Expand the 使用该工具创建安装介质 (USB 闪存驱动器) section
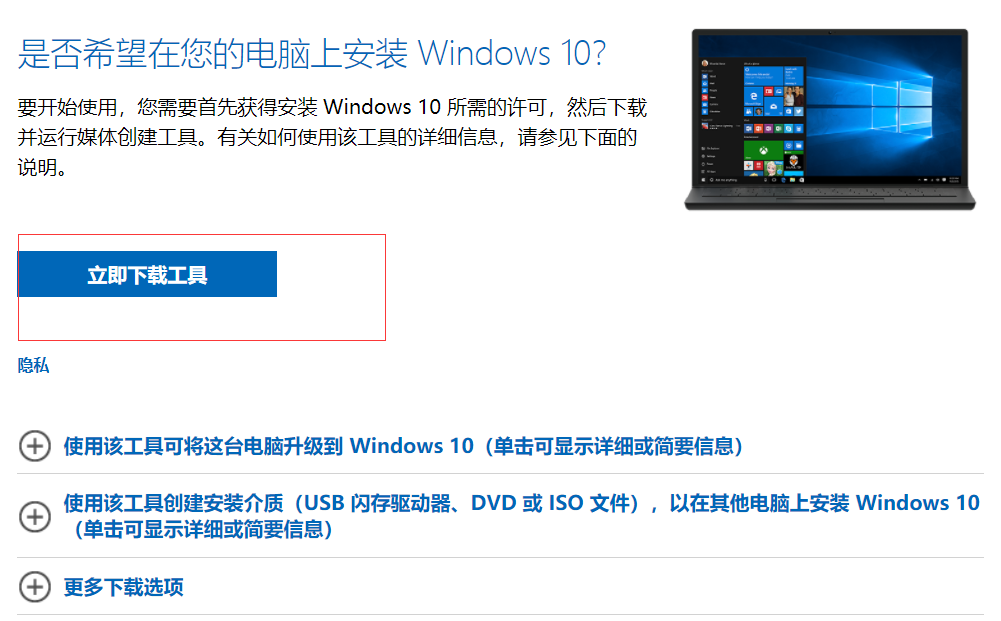 [x=522, y=516]
